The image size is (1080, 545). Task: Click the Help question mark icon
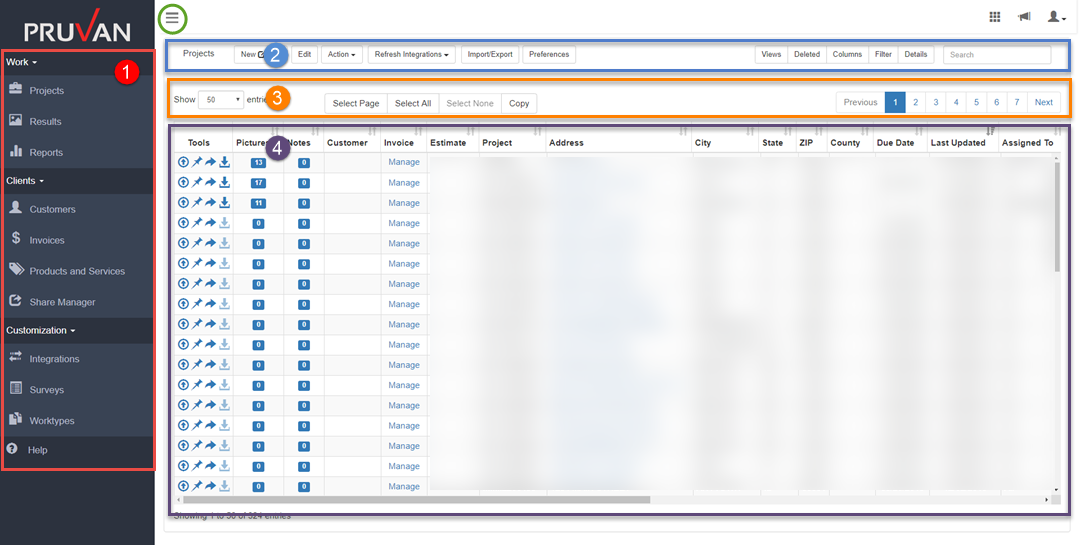pyautogui.click(x=12, y=450)
